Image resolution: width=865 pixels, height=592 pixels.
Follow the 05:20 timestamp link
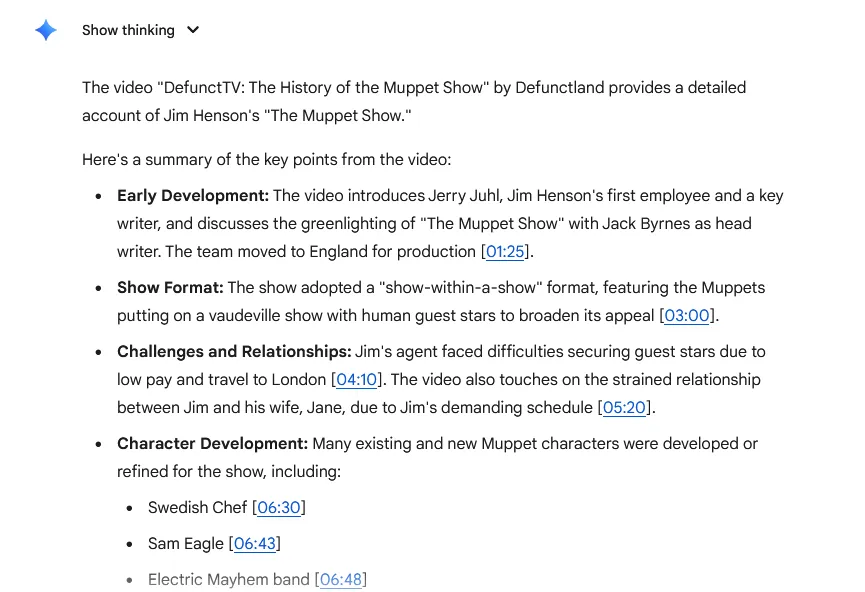(624, 408)
